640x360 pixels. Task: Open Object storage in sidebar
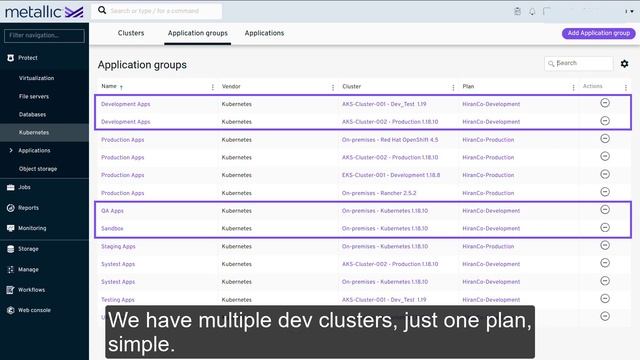(x=38, y=169)
